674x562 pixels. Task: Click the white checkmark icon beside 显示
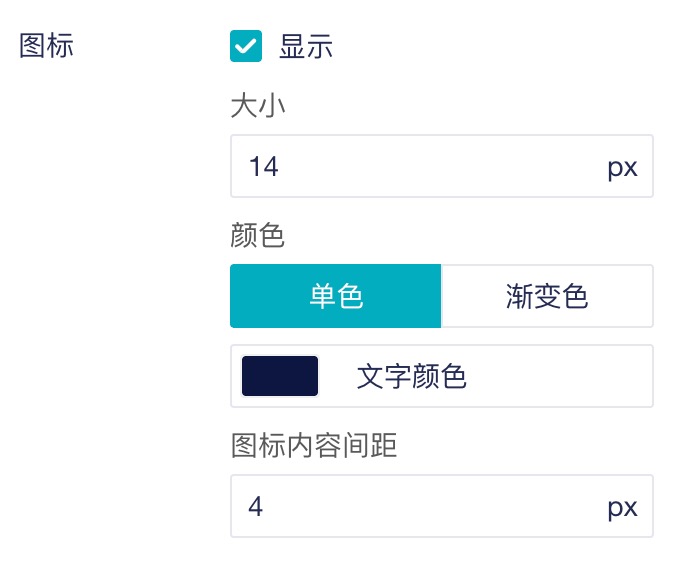(x=246, y=46)
